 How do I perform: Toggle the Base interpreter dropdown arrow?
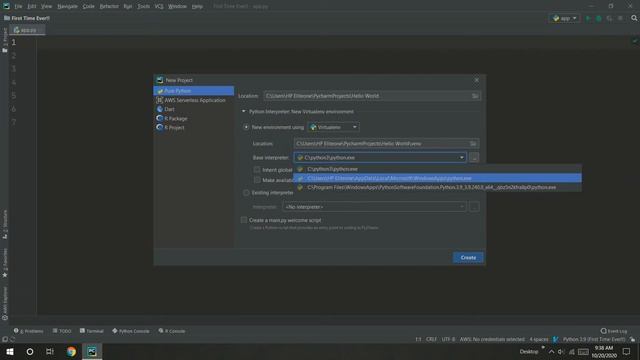click(x=462, y=158)
